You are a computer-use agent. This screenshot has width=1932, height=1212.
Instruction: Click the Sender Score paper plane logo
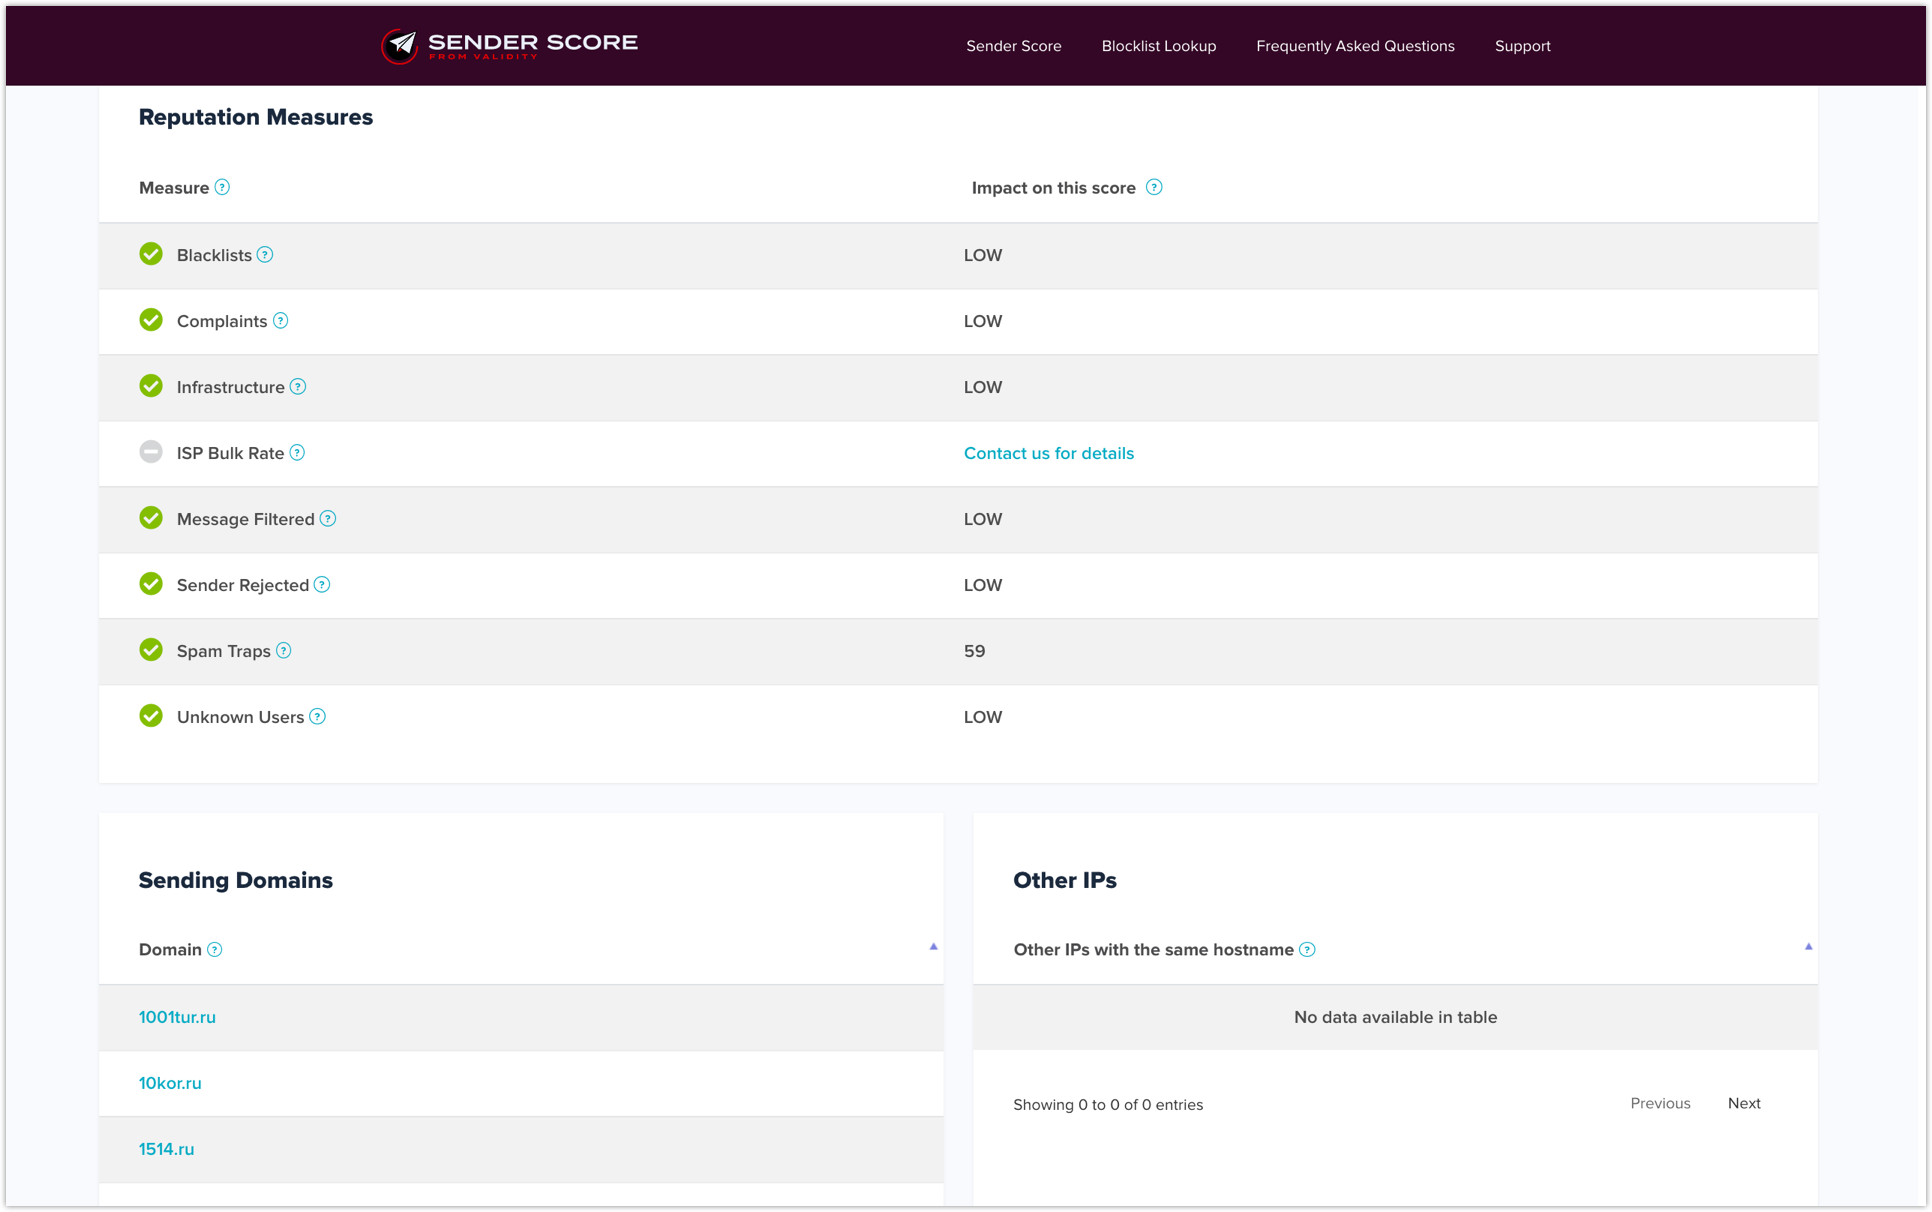tap(400, 45)
